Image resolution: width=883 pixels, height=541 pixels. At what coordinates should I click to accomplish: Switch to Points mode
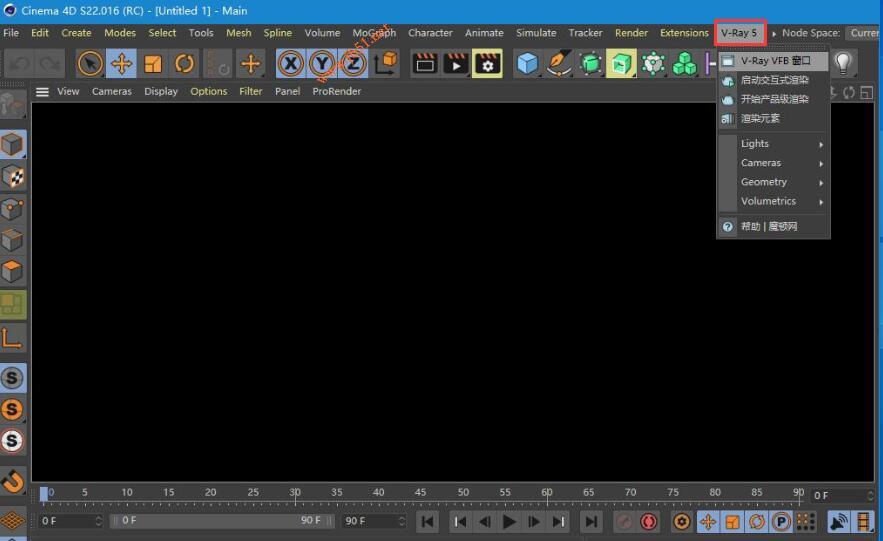tap(12, 209)
